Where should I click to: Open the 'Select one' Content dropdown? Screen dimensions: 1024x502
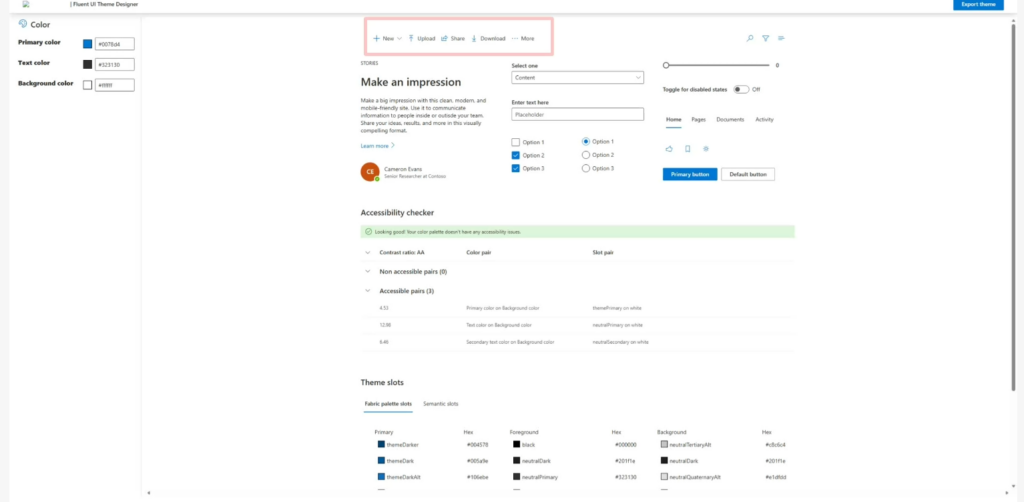[x=577, y=77]
